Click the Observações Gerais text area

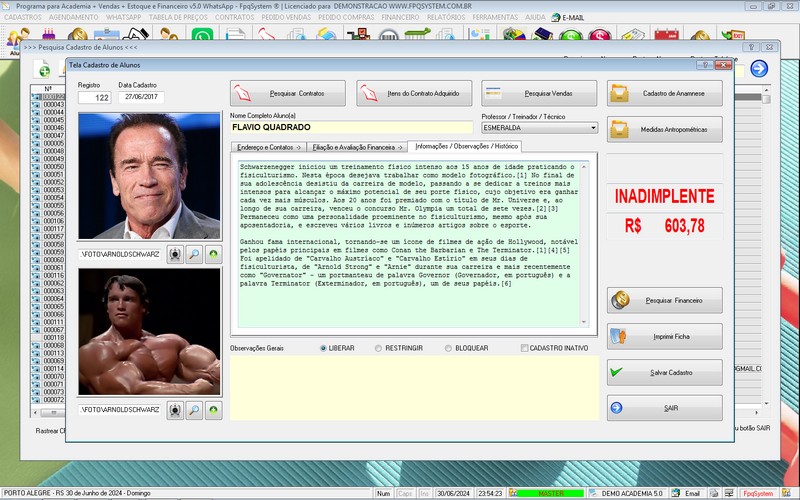pyautogui.click(x=414, y=388)
